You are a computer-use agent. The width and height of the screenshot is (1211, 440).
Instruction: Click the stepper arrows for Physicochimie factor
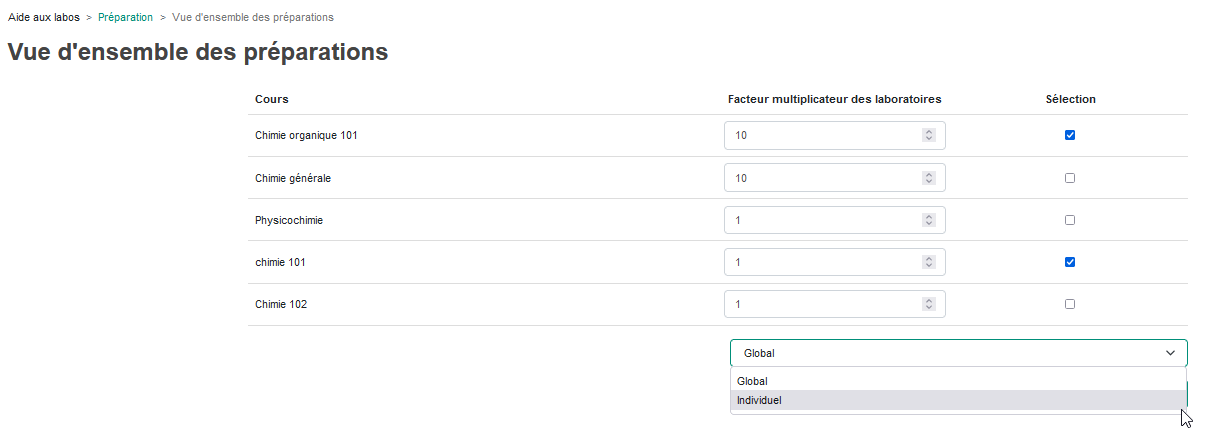click(928, 220)
